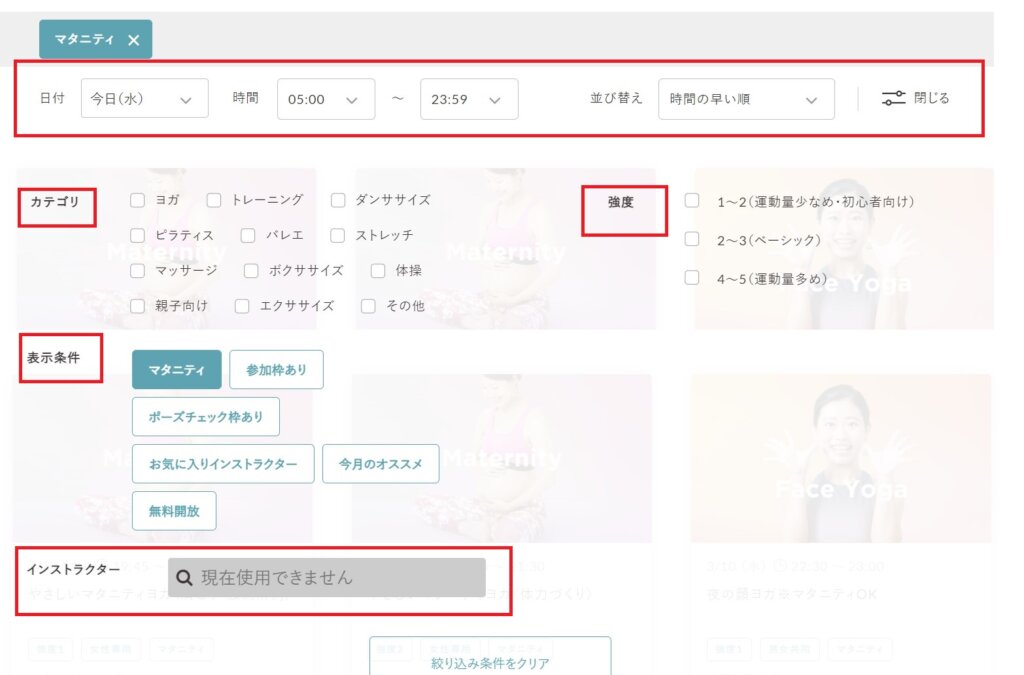The image size is (1024, 675).
Task: Select the 参加枠あり filter button
Action: pos(276,370)
